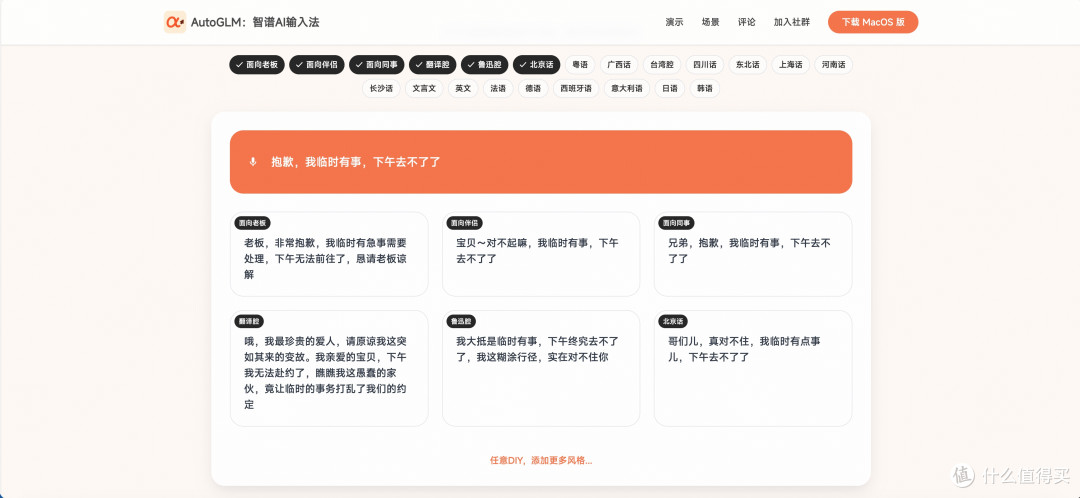Click the 任意DIY，添加更多风格 link
This screenshot has width=1080, height=498.
(x=541, y=460)
